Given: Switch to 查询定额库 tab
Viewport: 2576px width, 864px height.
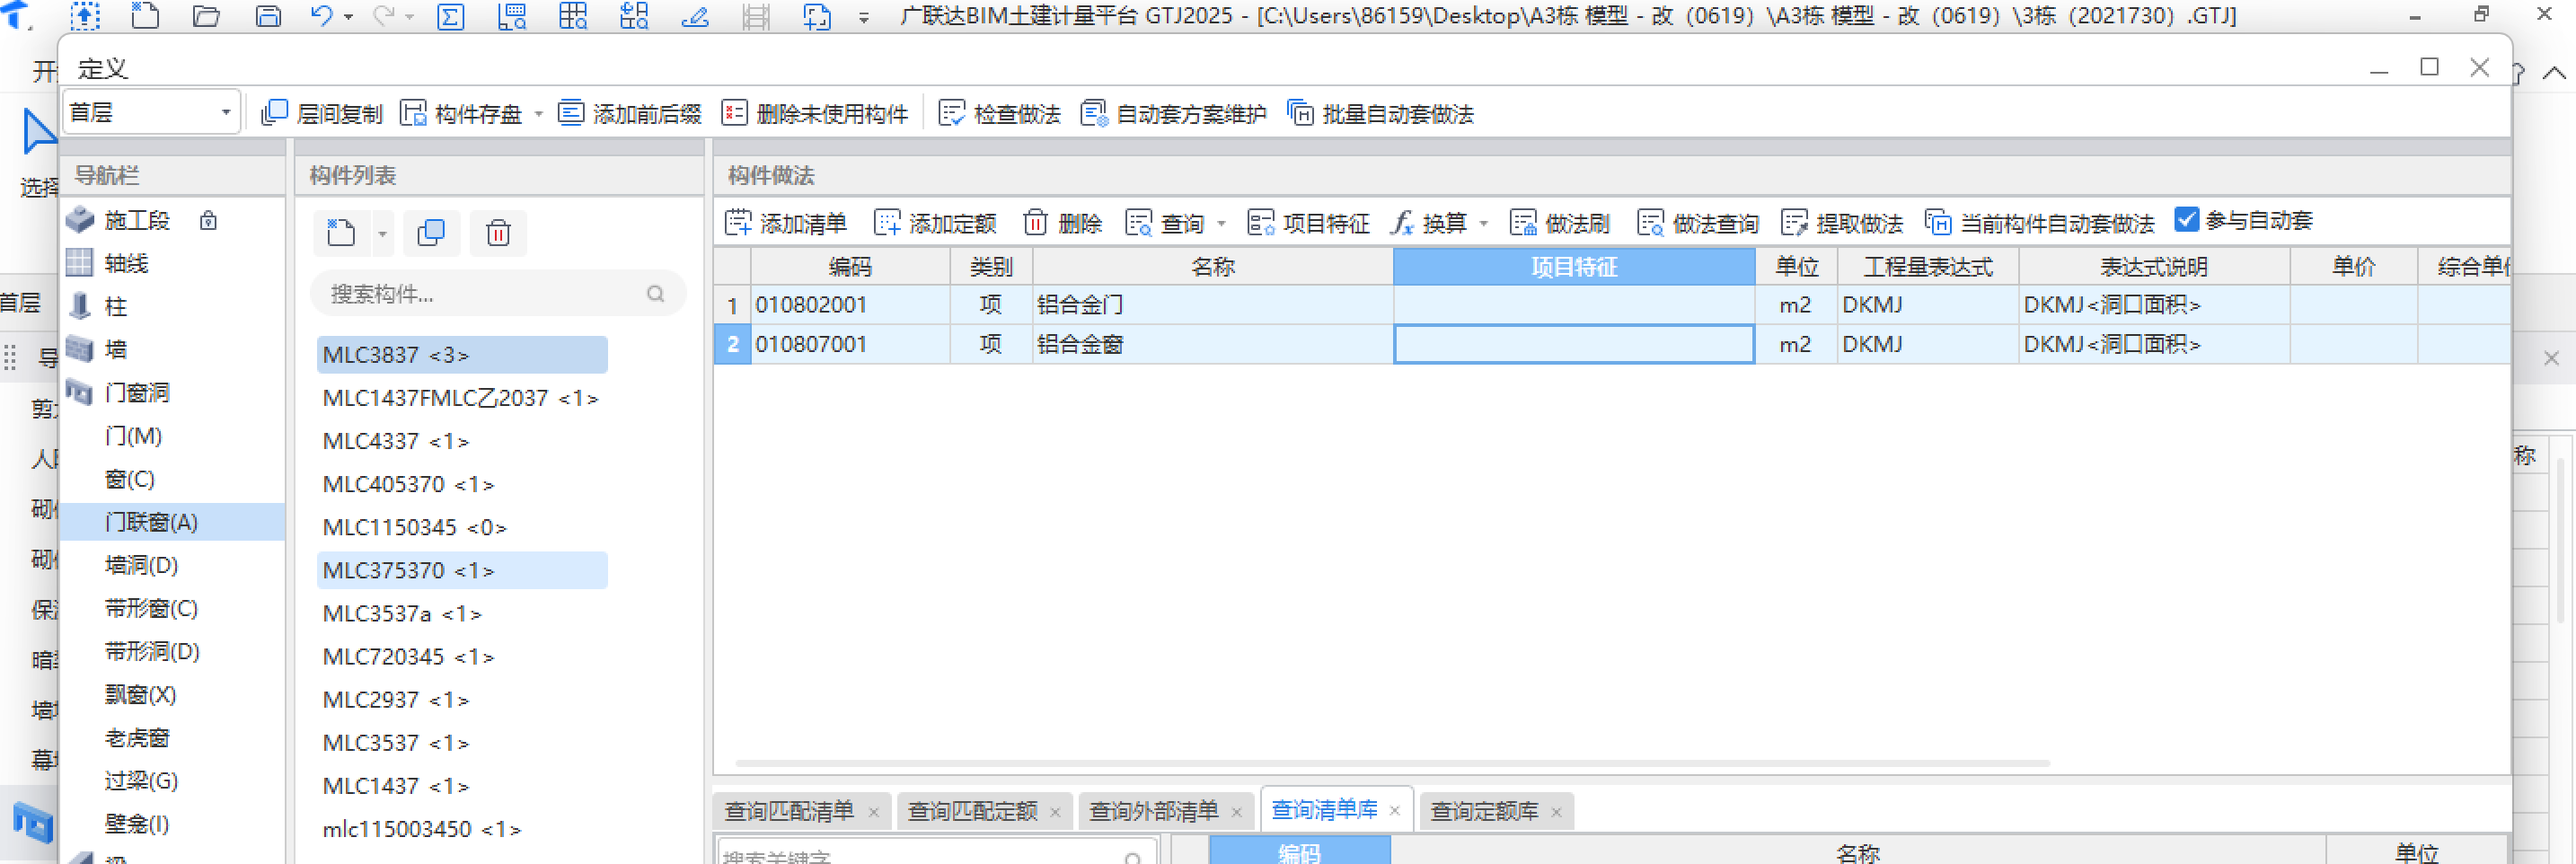Looking at the screenshot, I should [x=1496, y=811].
